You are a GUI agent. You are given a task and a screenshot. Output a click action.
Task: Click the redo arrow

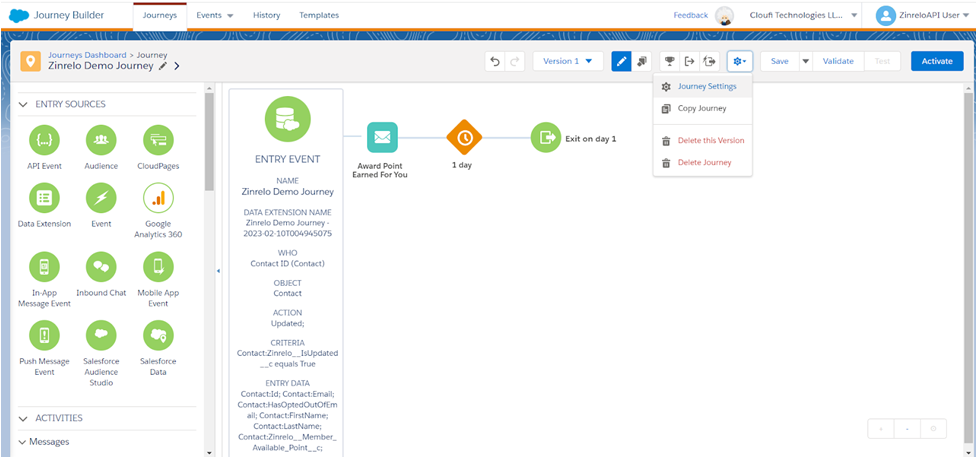[515, 61]
